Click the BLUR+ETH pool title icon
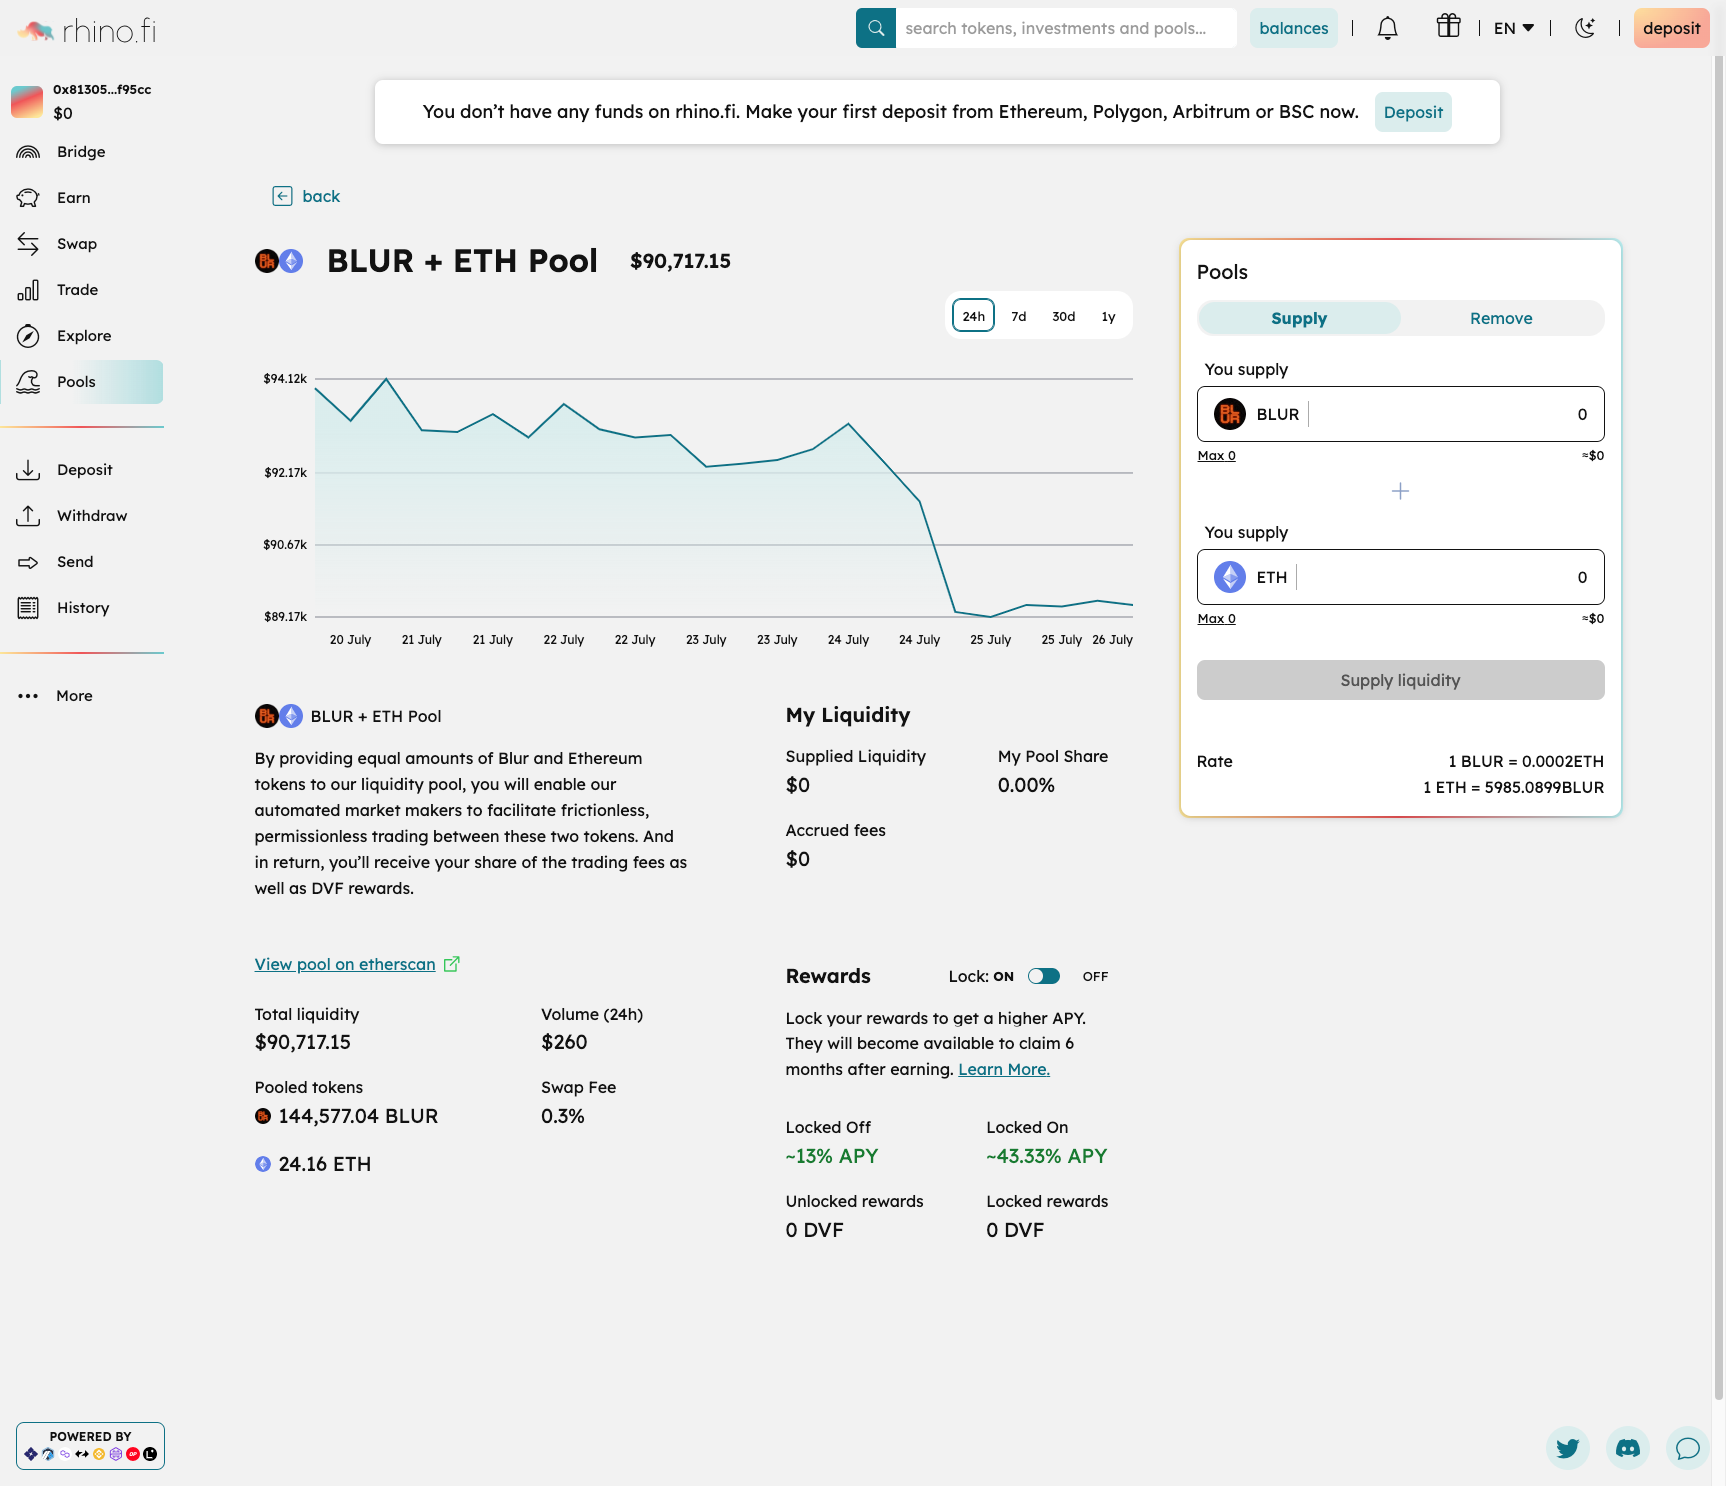 (x=279, y=261)
